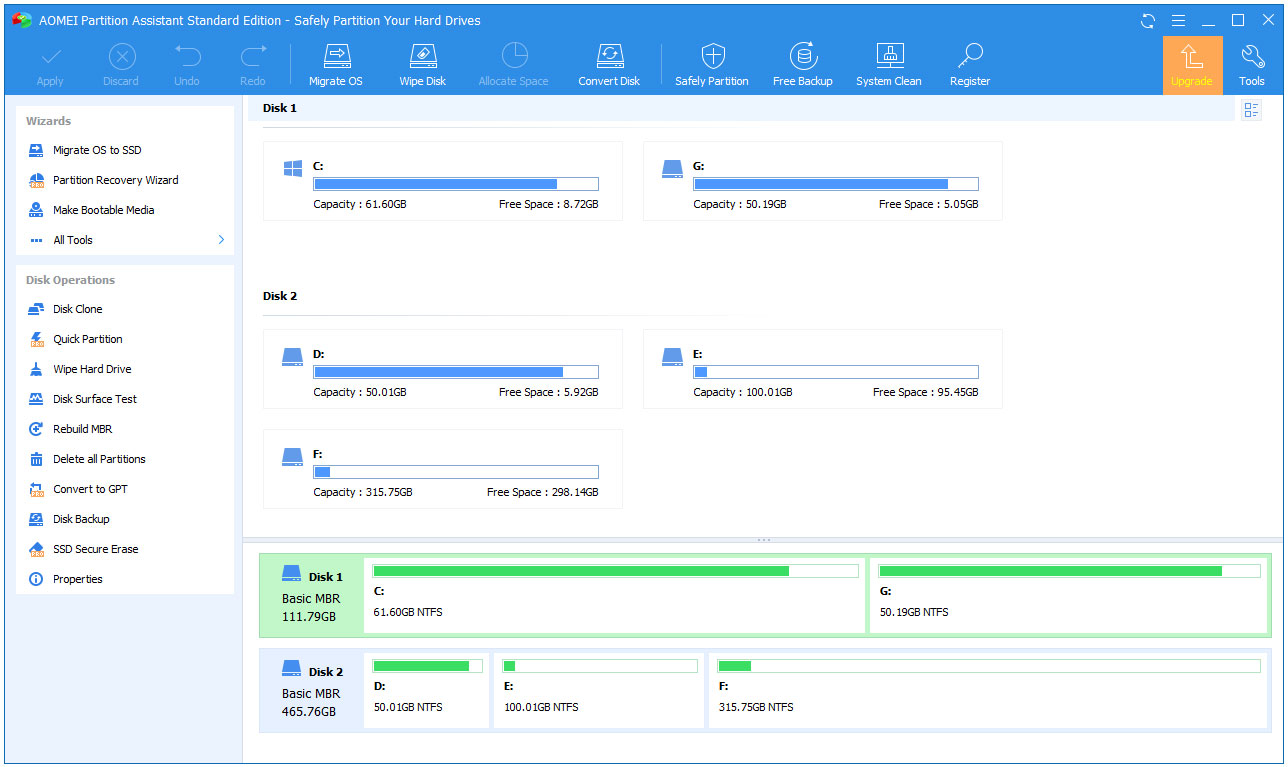This screenshot has height=767, width=1288.
Task: Open the Tools wrench icon
Action: 1251,57
